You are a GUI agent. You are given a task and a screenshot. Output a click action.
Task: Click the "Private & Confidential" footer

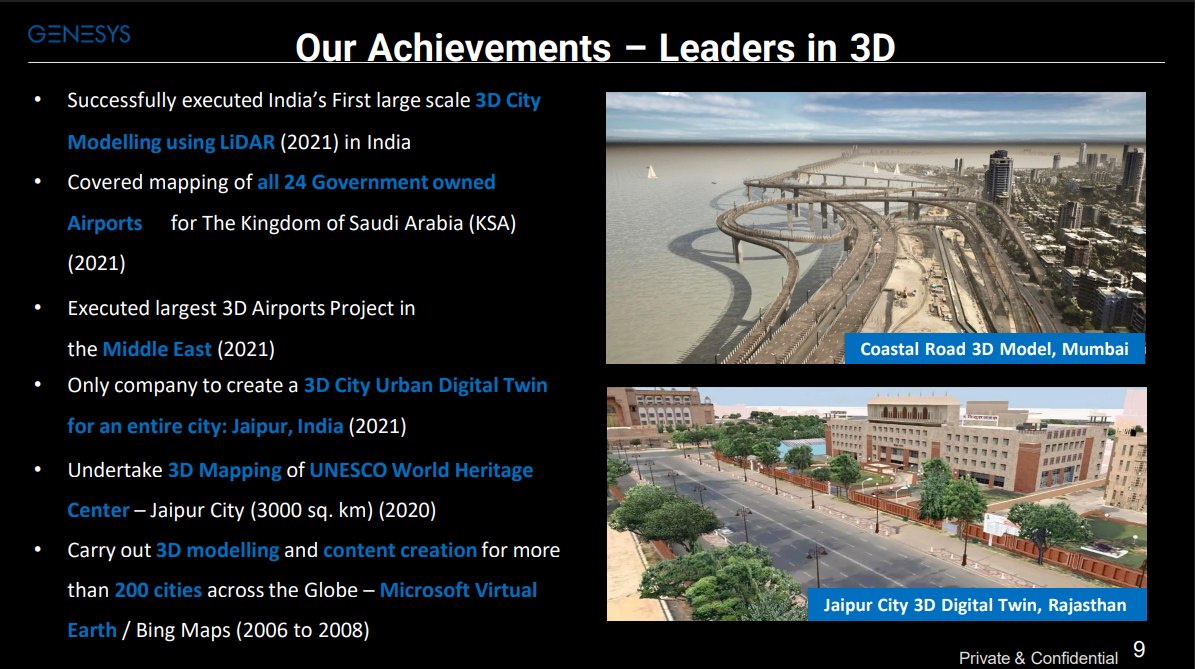[x=1038, y=658]
